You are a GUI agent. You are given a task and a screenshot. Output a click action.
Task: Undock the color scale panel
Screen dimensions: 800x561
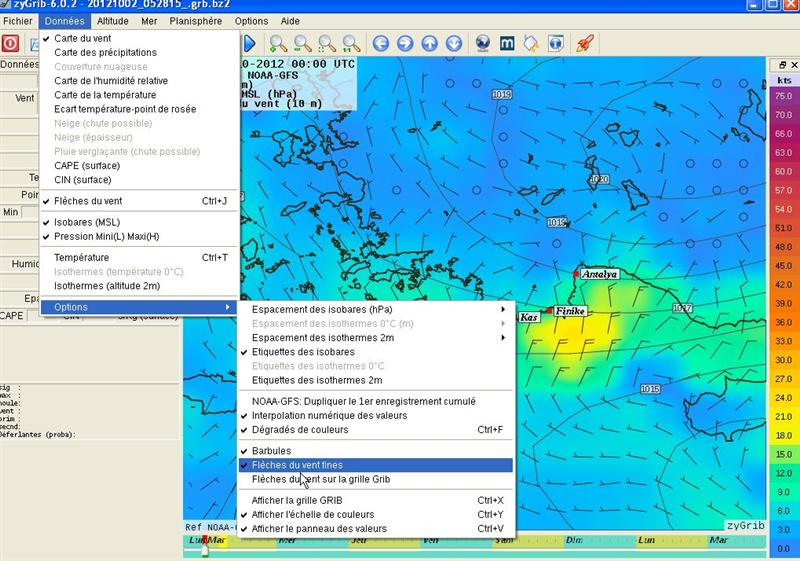point(783,65)
